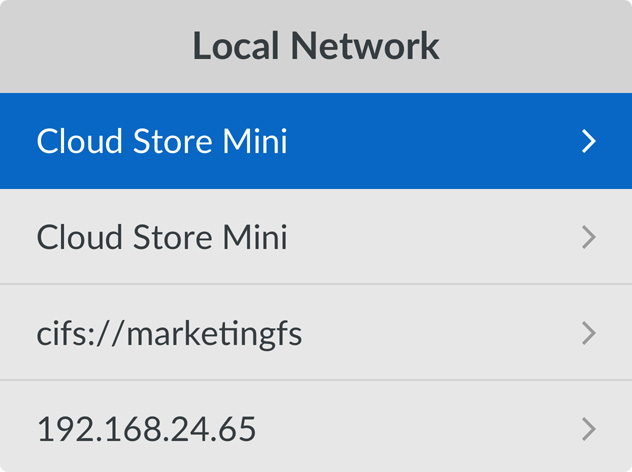
Task: Click the 192.168.24.65 address text
Action: coord(146,429)
